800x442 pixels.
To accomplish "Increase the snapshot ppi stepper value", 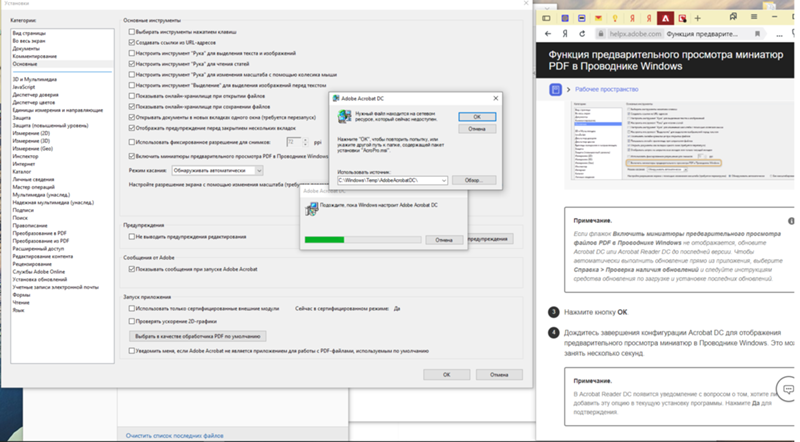I will point(305,140).
